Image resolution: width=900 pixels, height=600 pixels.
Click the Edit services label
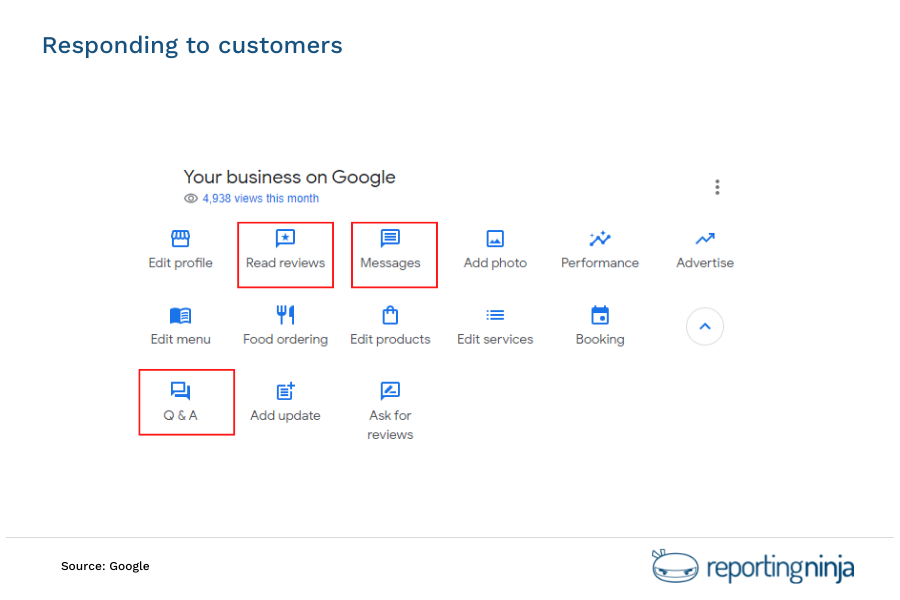[x=495, y=339]
